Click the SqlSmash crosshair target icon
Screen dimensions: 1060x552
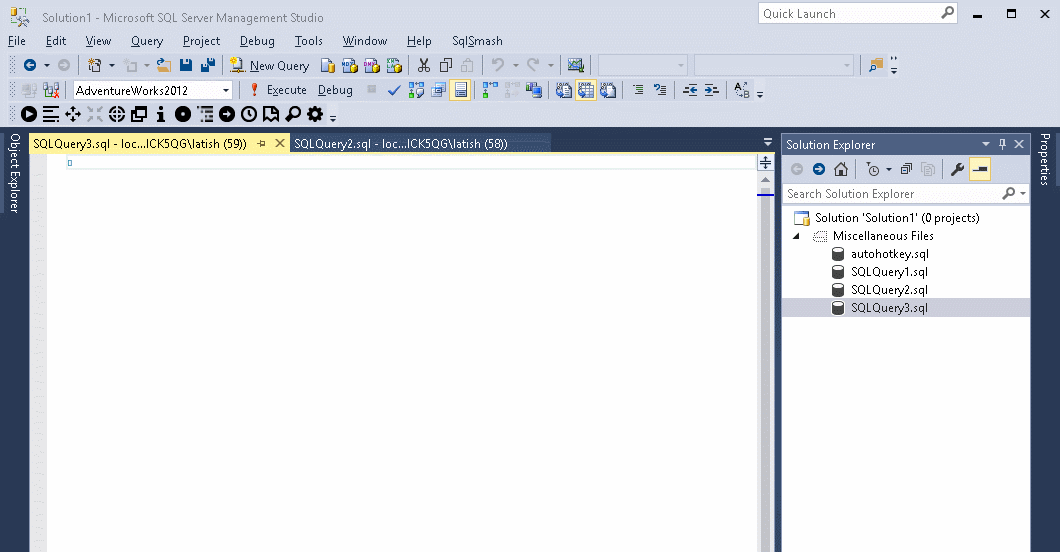click(117, 114)
